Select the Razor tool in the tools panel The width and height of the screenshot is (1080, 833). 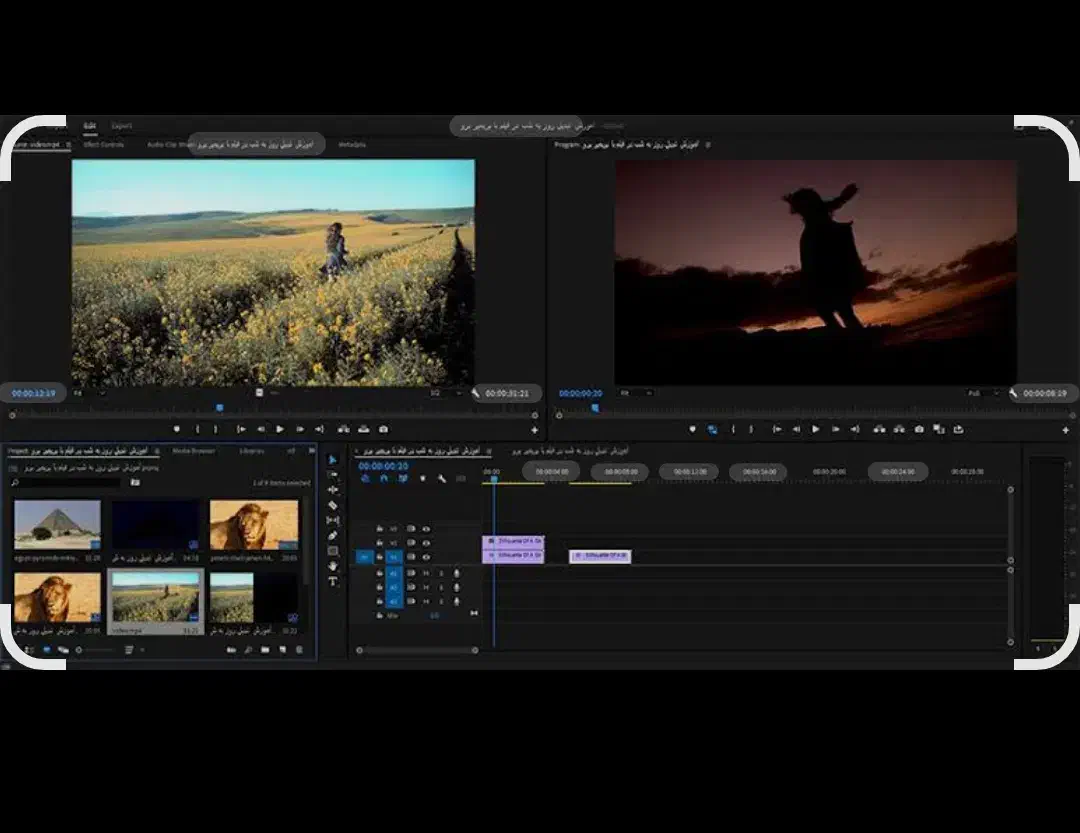pyautogui.click(x=333, y=505)
